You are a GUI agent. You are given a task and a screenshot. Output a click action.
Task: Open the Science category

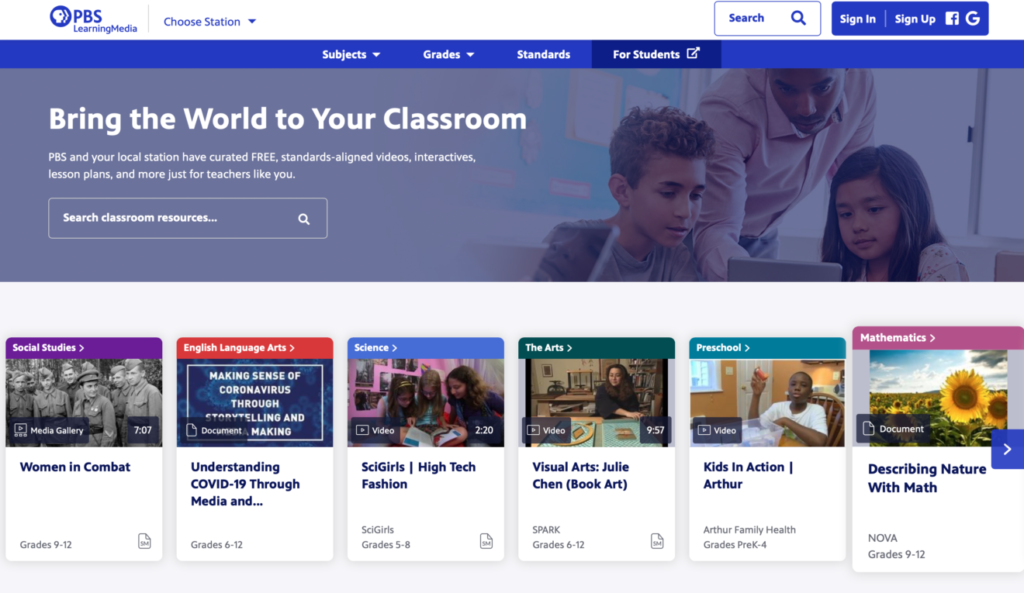tap(376, 347)
